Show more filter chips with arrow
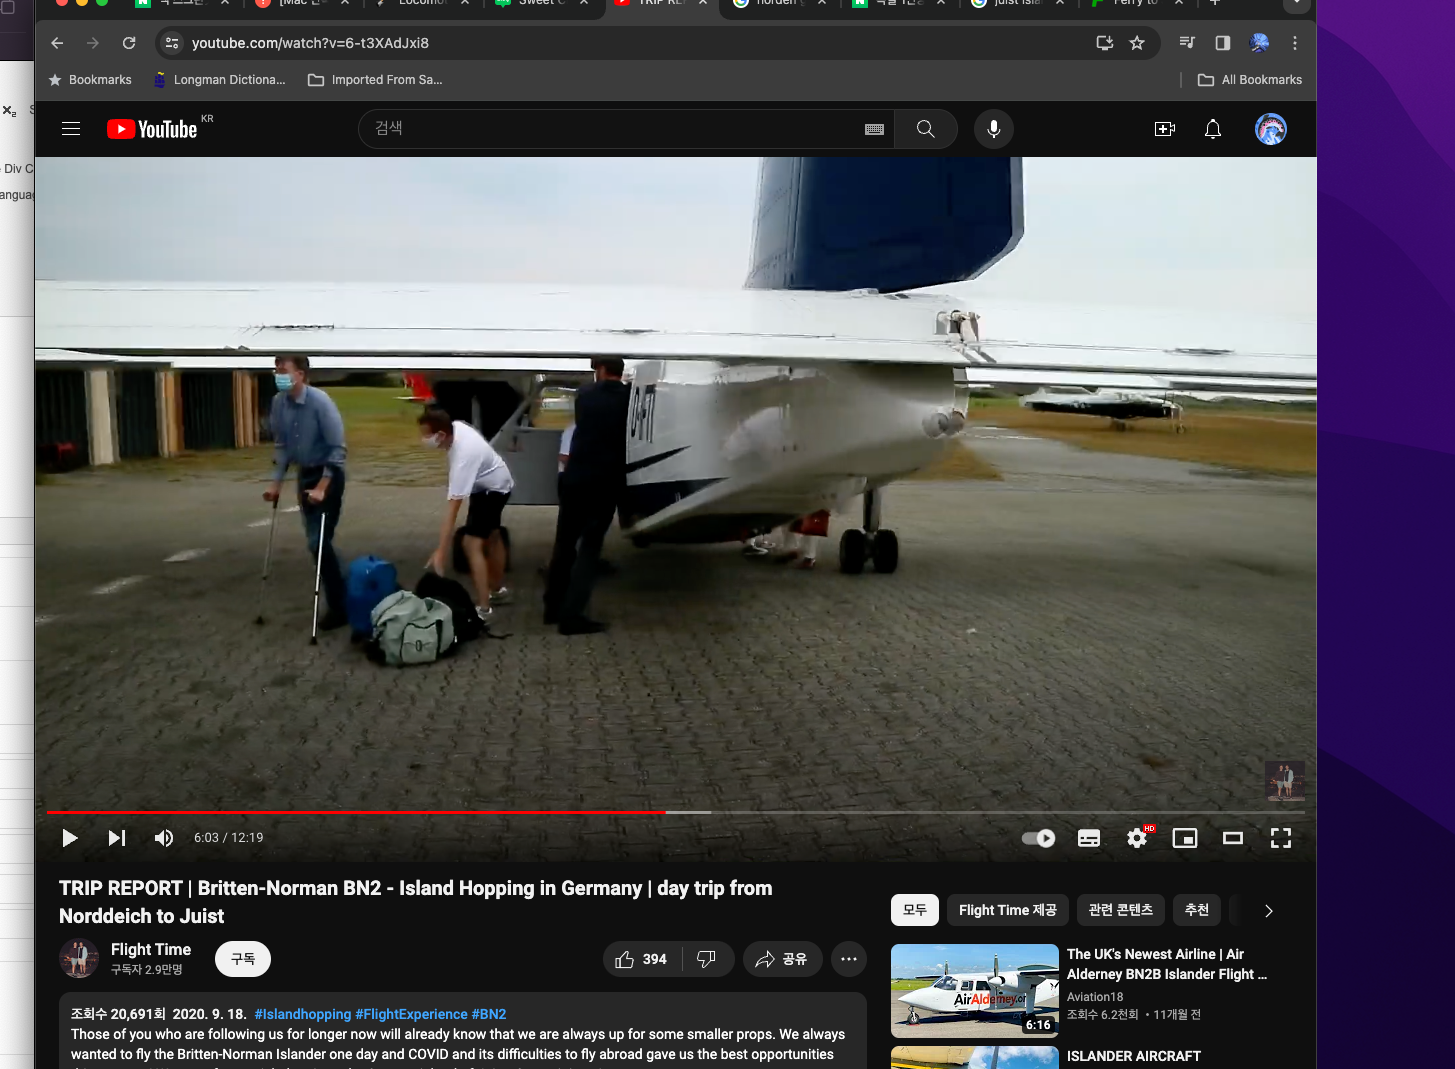 coord(1269,910)
